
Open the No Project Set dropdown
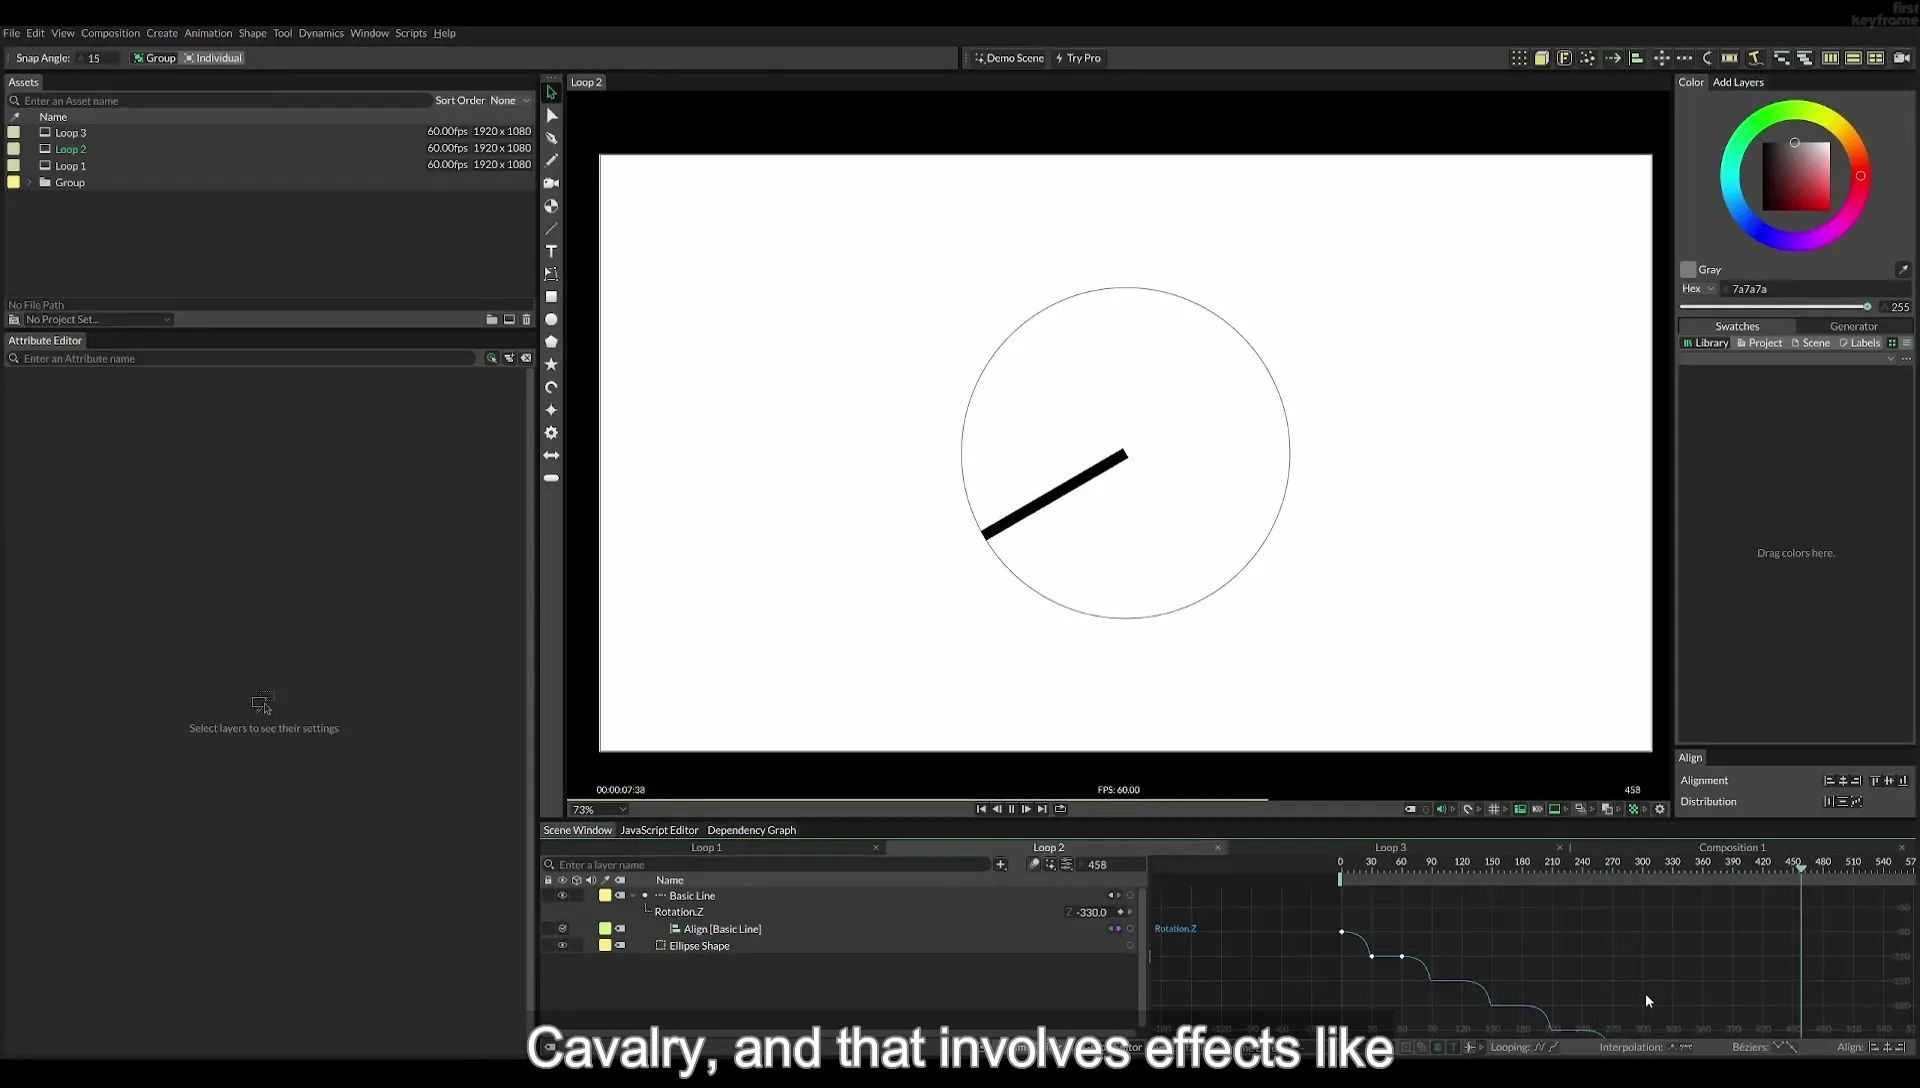(x=97, y=320)
